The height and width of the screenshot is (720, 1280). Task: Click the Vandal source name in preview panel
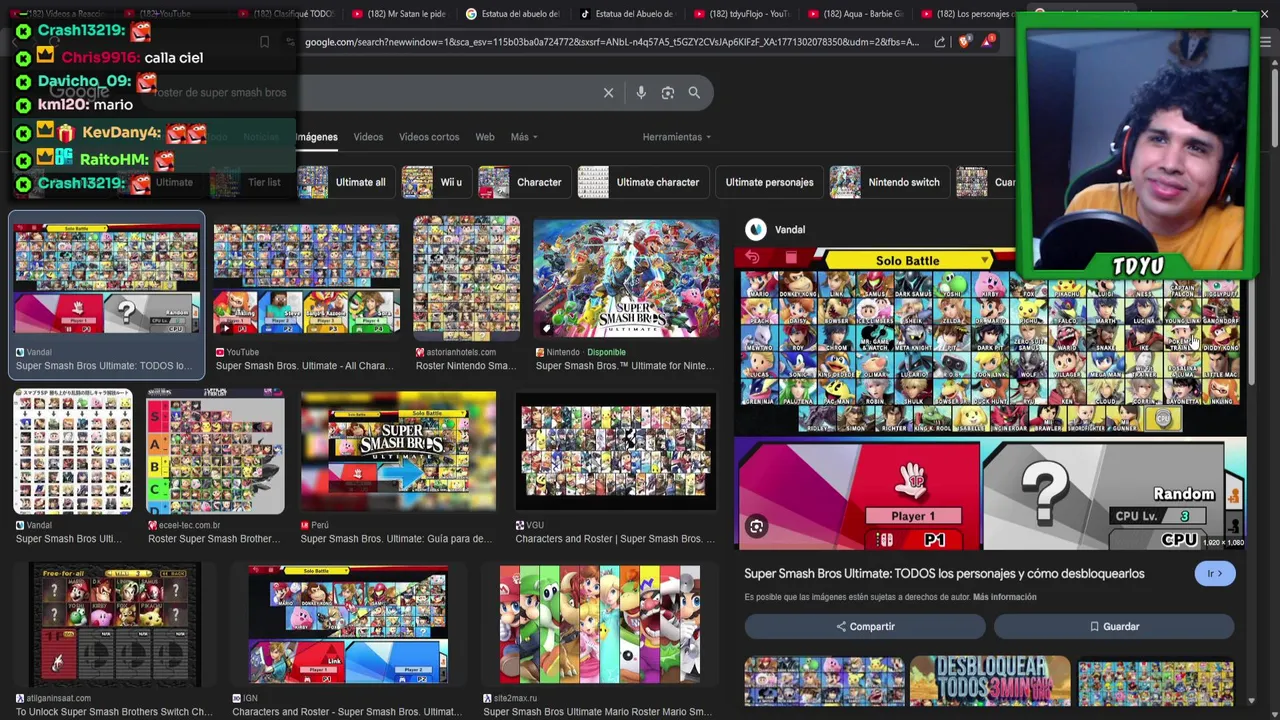pos(790,230)
